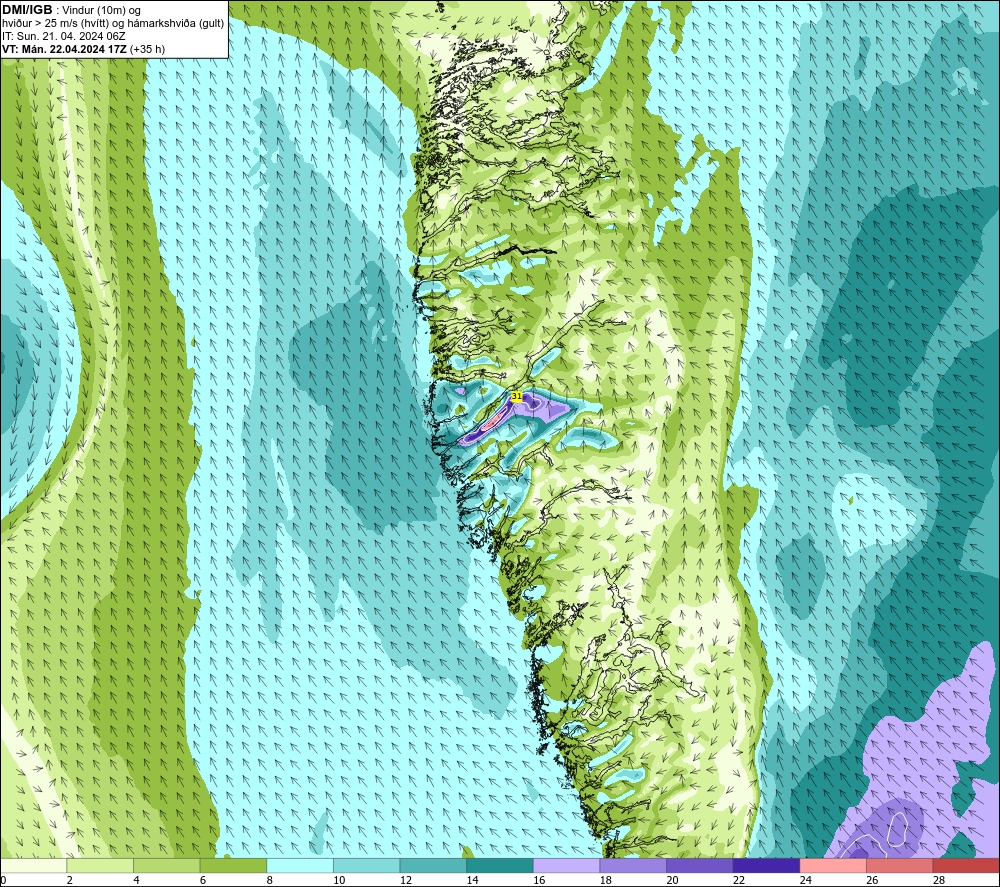Click the scale label '12'

point(406,880)
